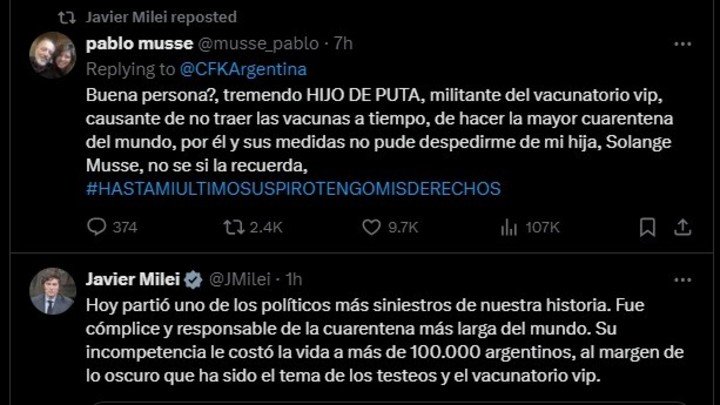
Task: Open the #HASTAMIULTIMOSUSPIROTENGOMISDERECHOS hashtag
Action: (294, 187)
